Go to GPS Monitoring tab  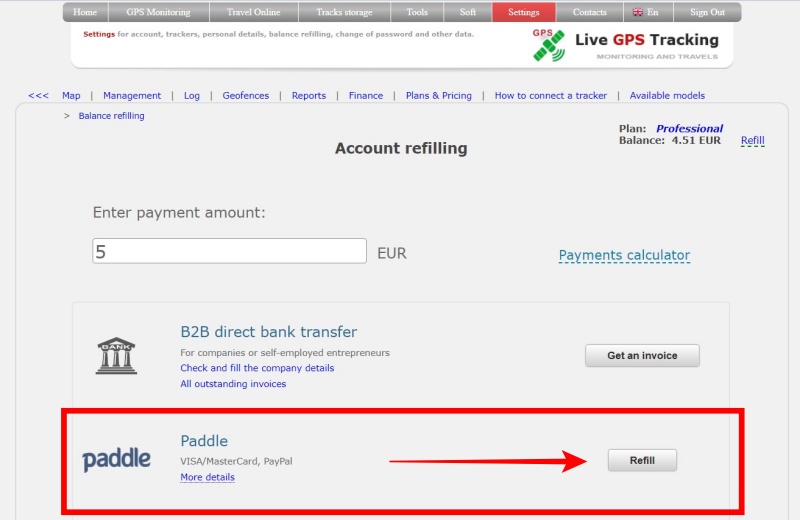(x=158, y=12)
